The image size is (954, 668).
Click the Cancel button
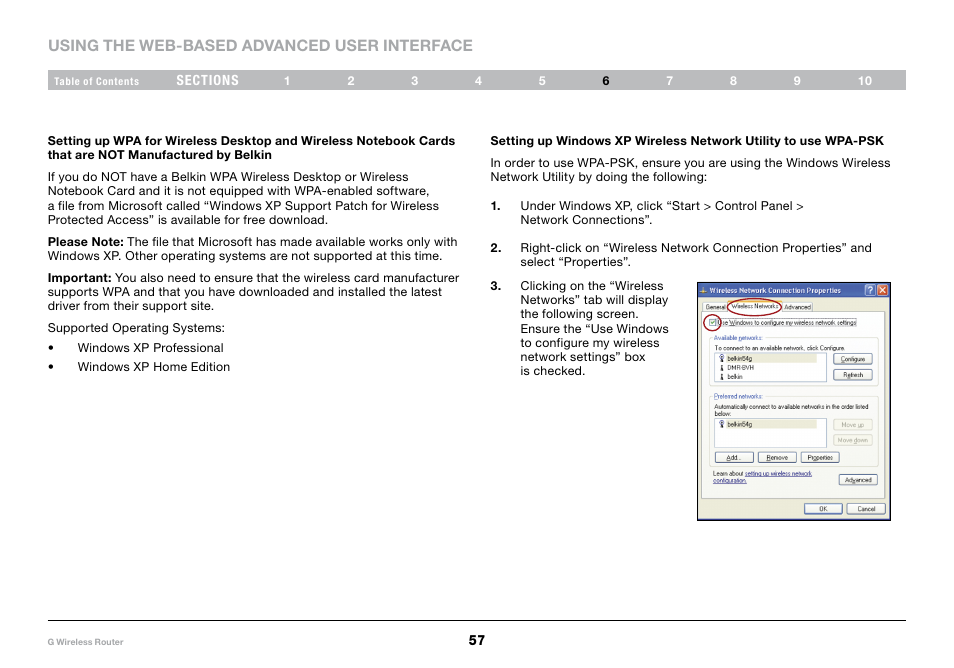click(866, 509)
